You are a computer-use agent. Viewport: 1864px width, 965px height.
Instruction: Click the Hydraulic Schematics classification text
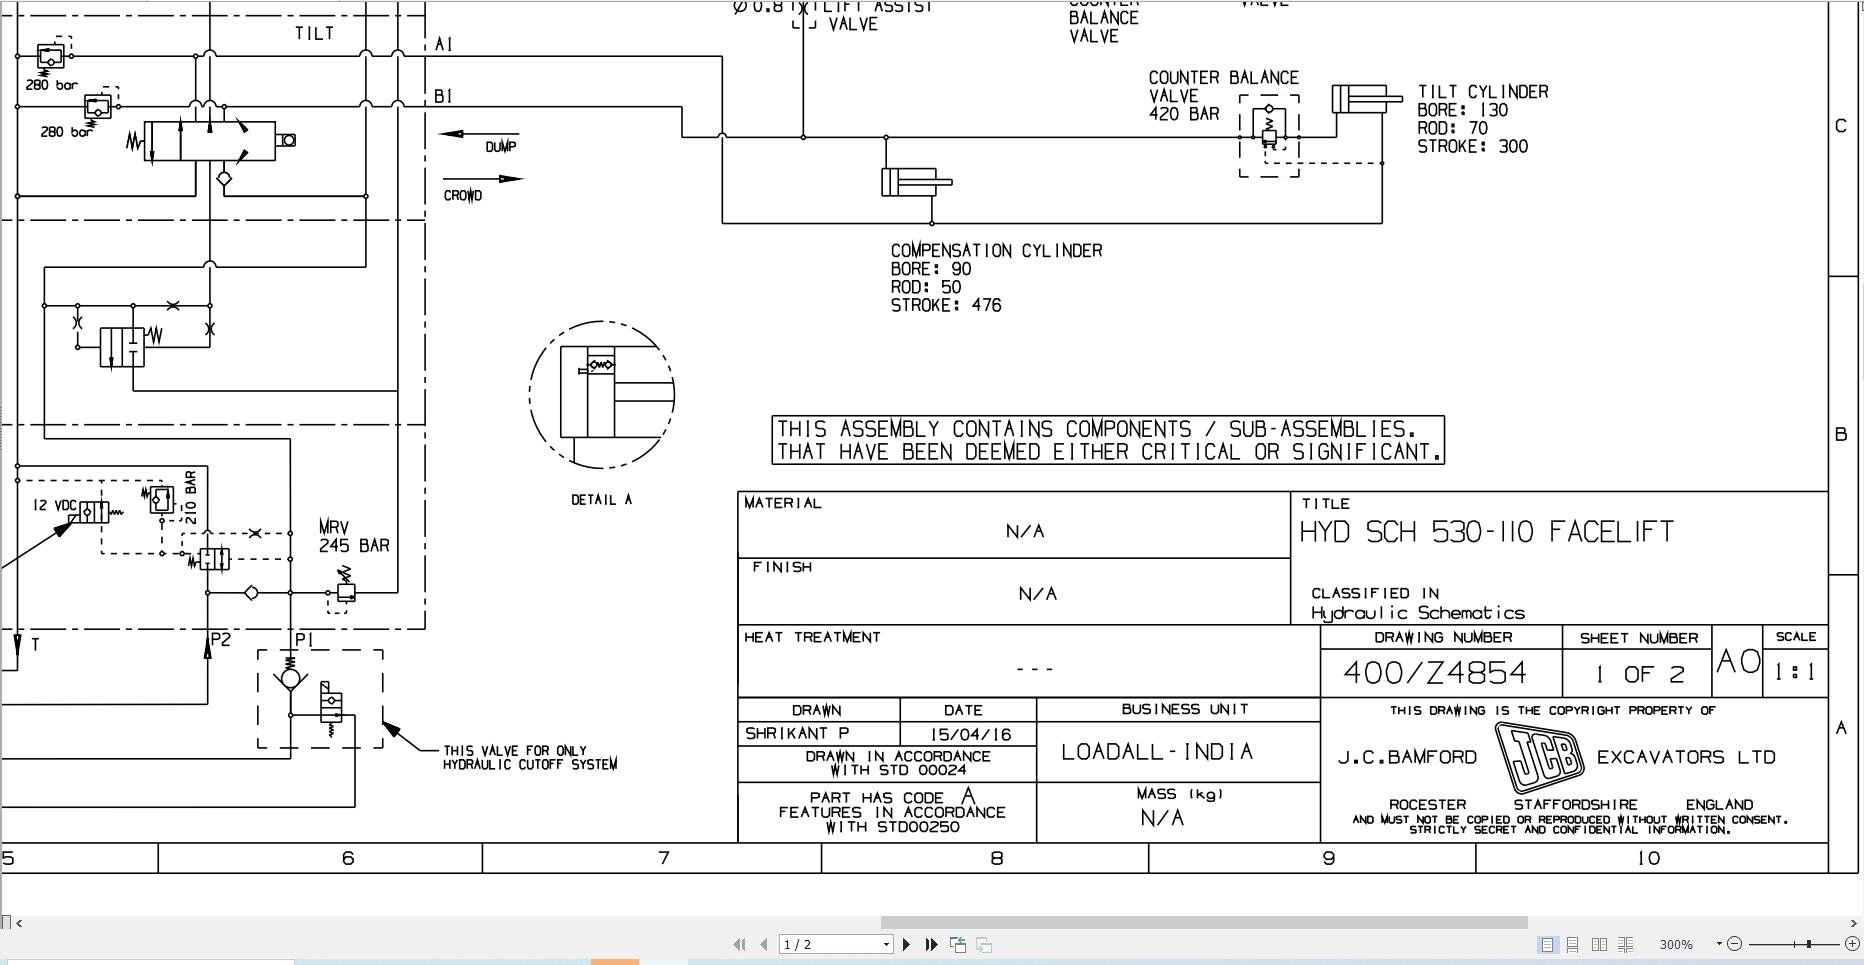click(x=1418, y=613)
